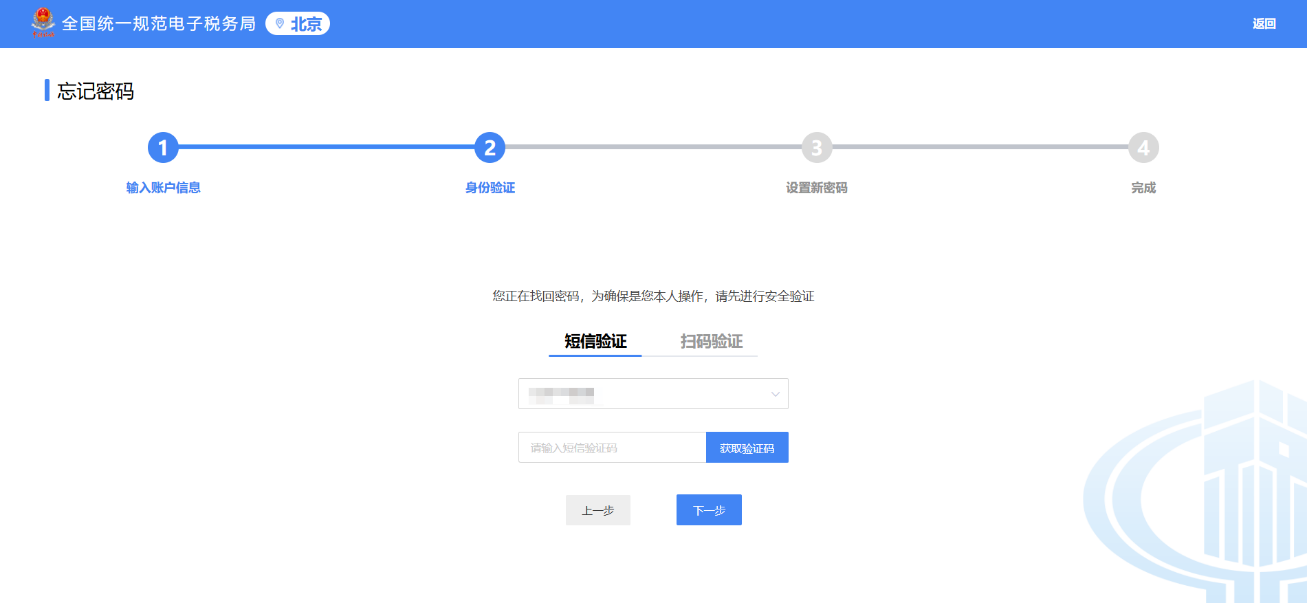This screenshot has height=603, width=1307.
Task: Click the location pin icon beside 北京
Action: click(x=279, y=24)
